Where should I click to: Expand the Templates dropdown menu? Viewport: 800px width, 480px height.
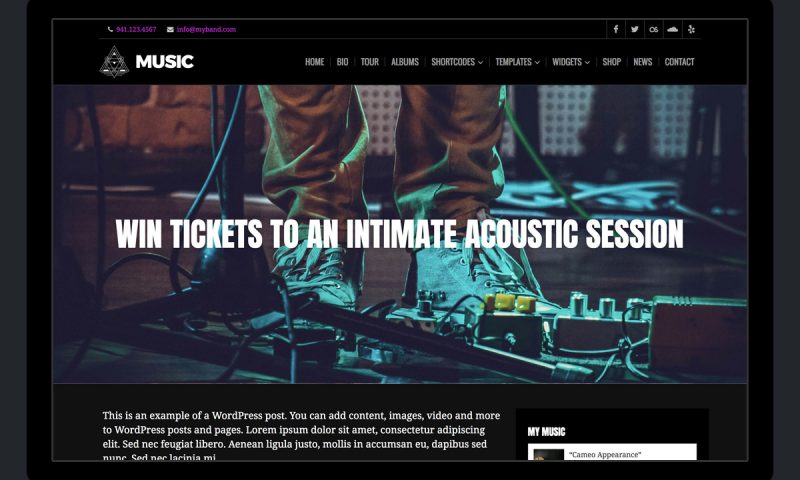tap(517, 62)
